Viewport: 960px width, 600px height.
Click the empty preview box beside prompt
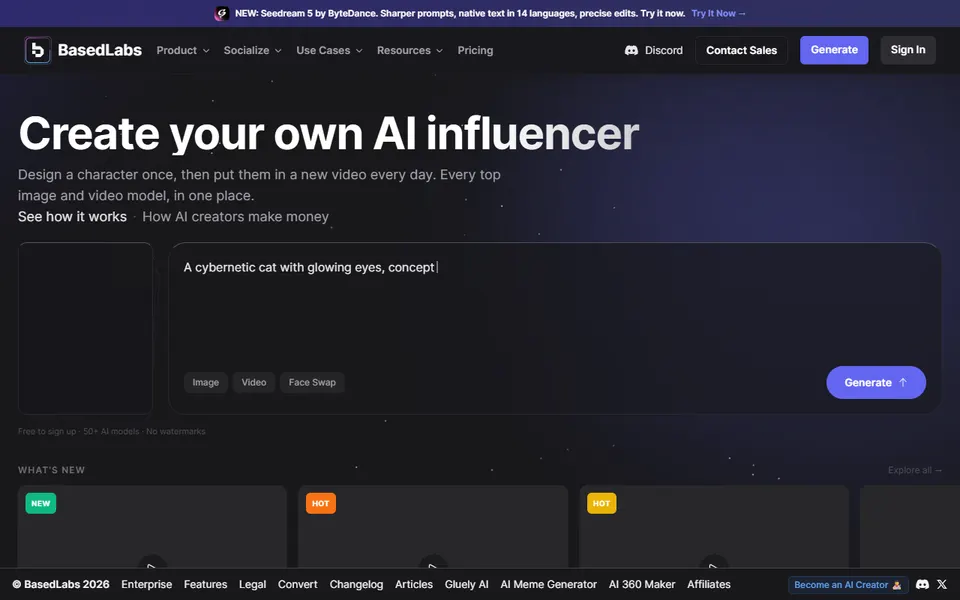(x=85, y=328)
